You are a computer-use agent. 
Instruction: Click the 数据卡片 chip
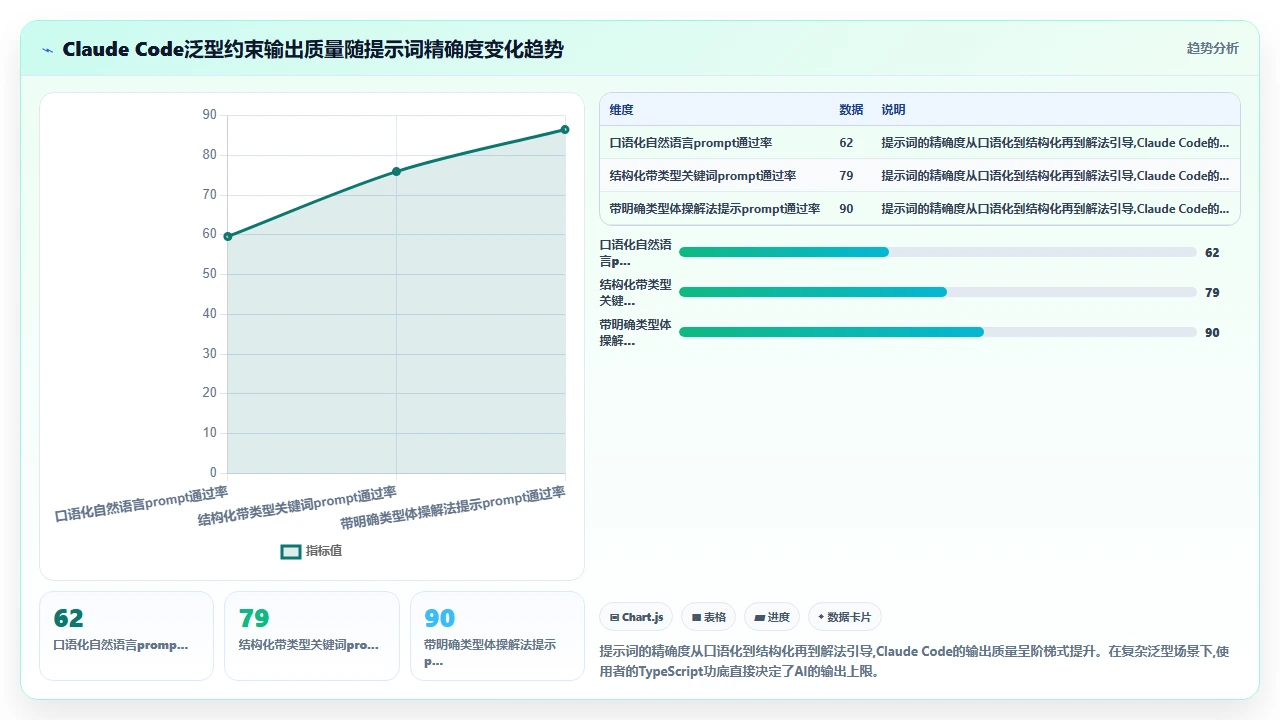pyautogui.click(x=845, y=617)
